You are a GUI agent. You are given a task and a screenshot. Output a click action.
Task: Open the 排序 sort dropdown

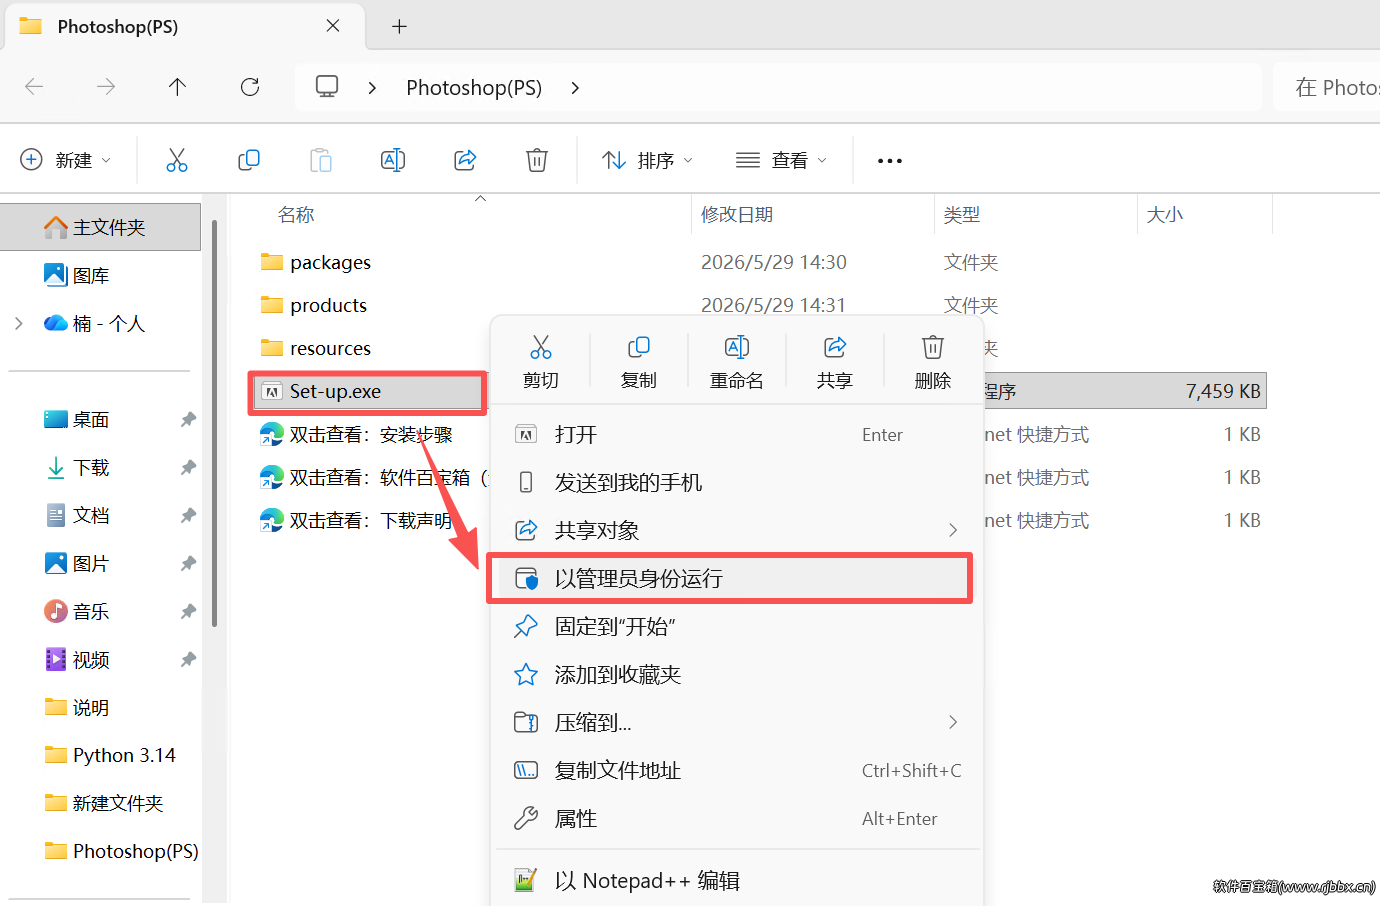click(x=648, y=160)
